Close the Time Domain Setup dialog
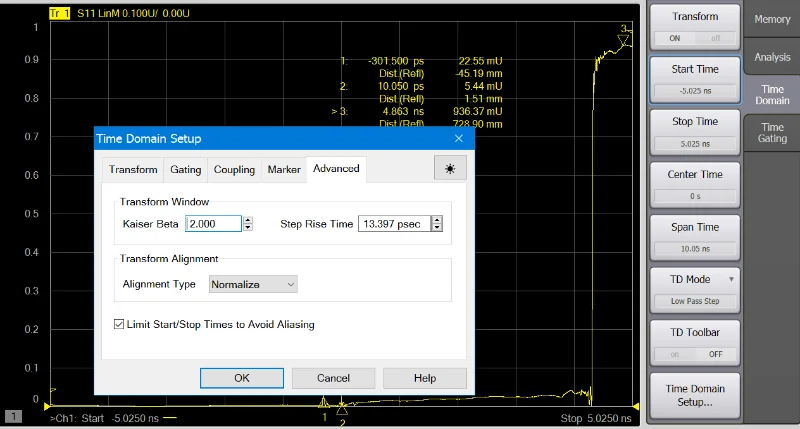Image resolution: width=800 pixels, height=429 pixels. (x=459, y=138)
